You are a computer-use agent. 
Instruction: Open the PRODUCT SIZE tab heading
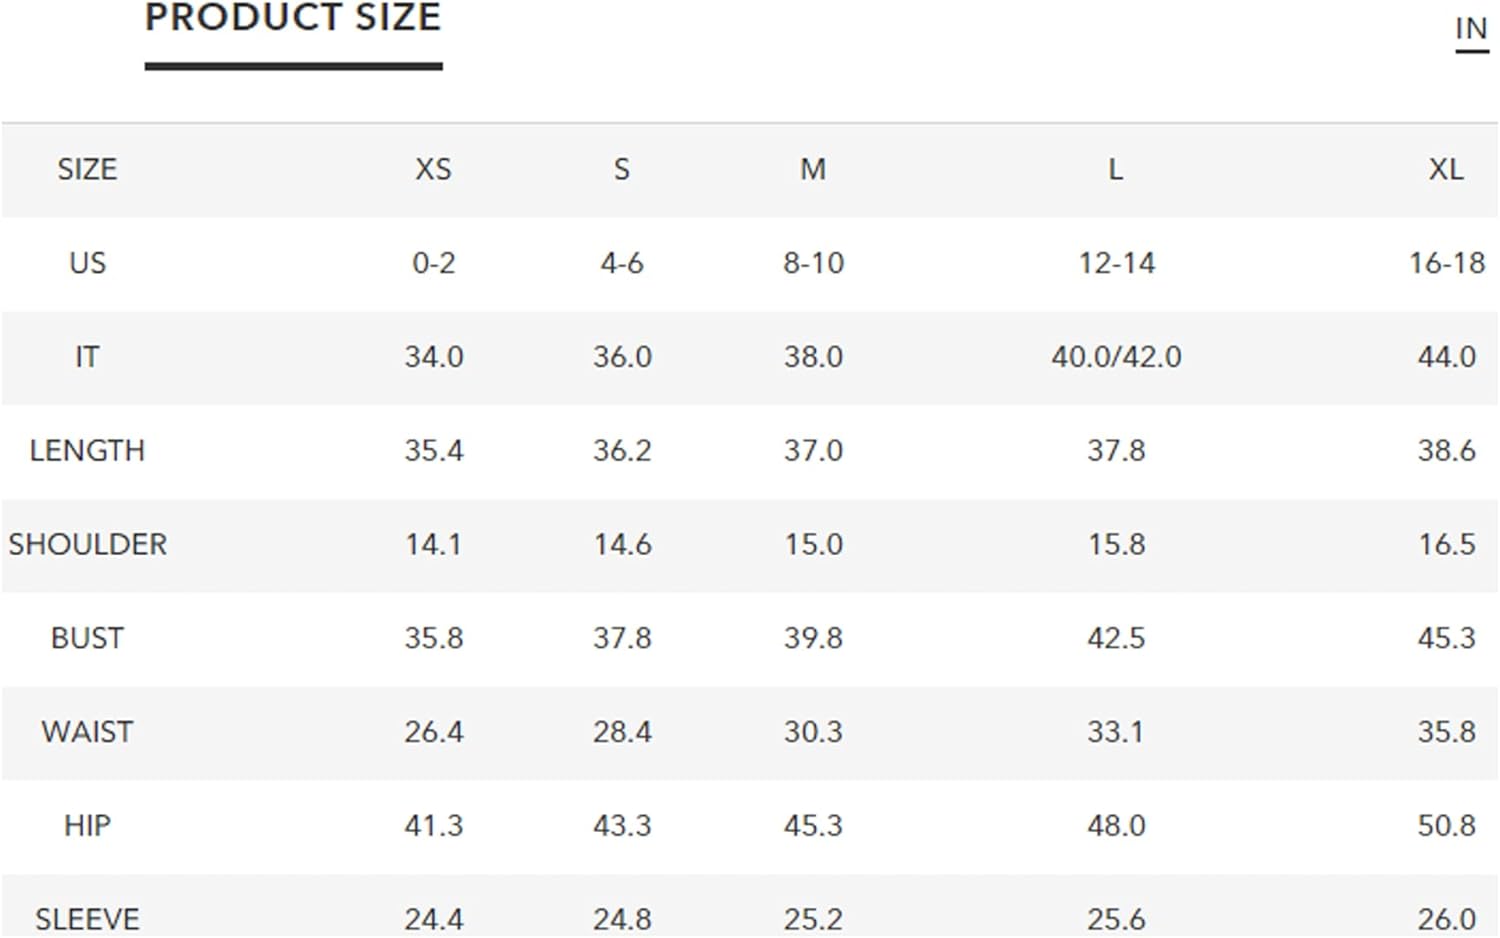click(293, 18)
